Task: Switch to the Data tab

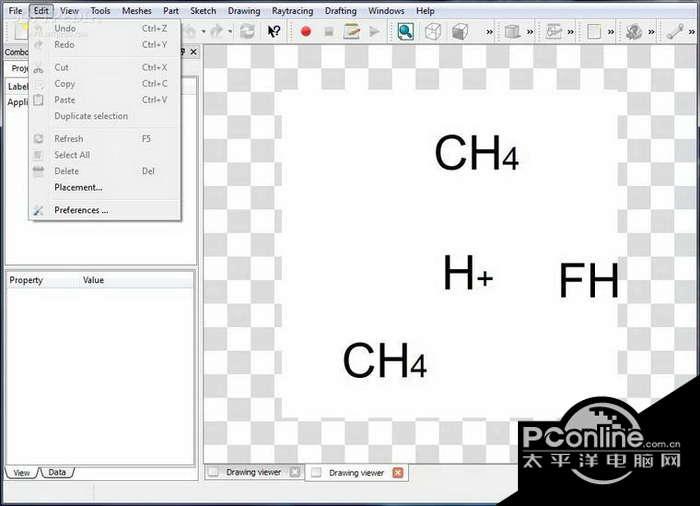Action: coord(57,472)
